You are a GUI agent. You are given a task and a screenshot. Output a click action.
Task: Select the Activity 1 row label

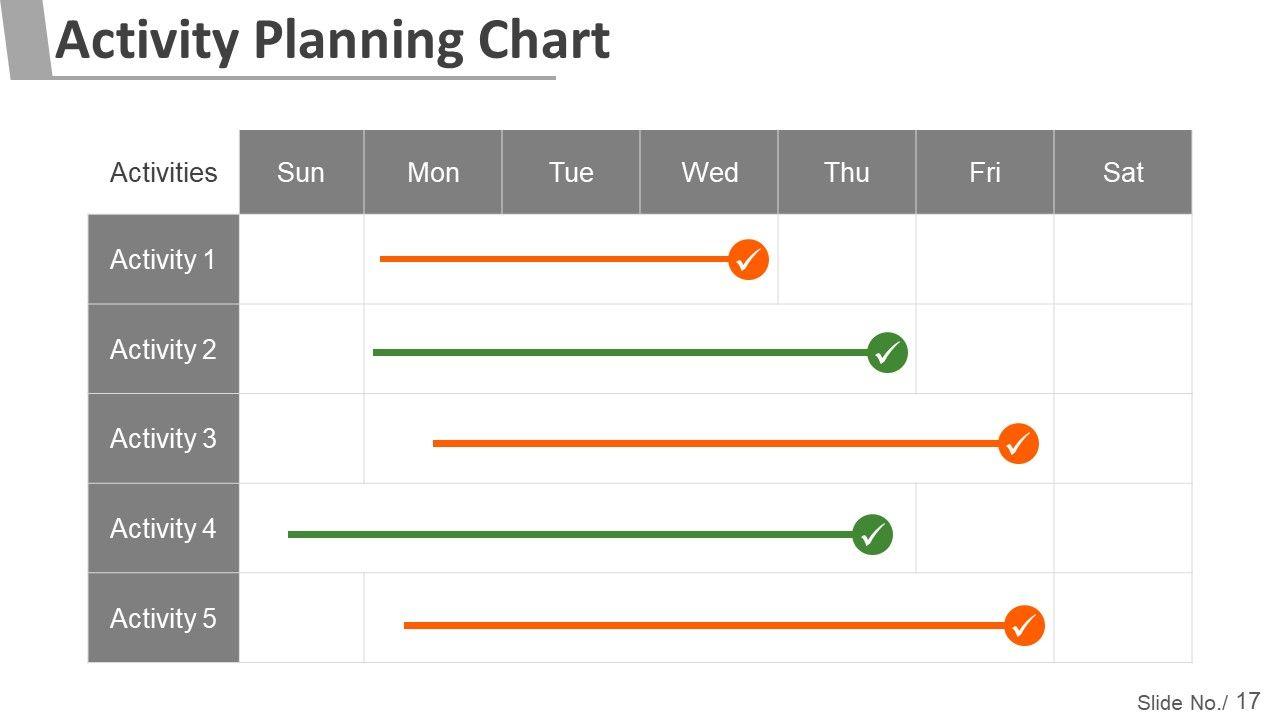[x=163, y=260]
